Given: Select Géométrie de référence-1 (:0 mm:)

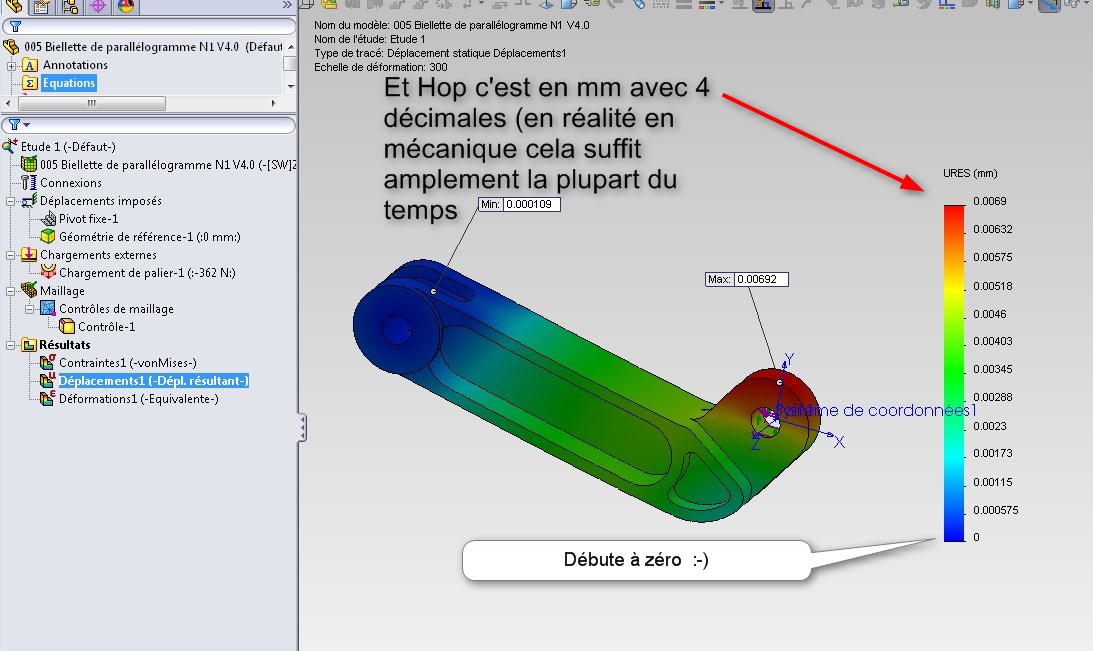Looking at the screenshot, I should coord(150,237).
